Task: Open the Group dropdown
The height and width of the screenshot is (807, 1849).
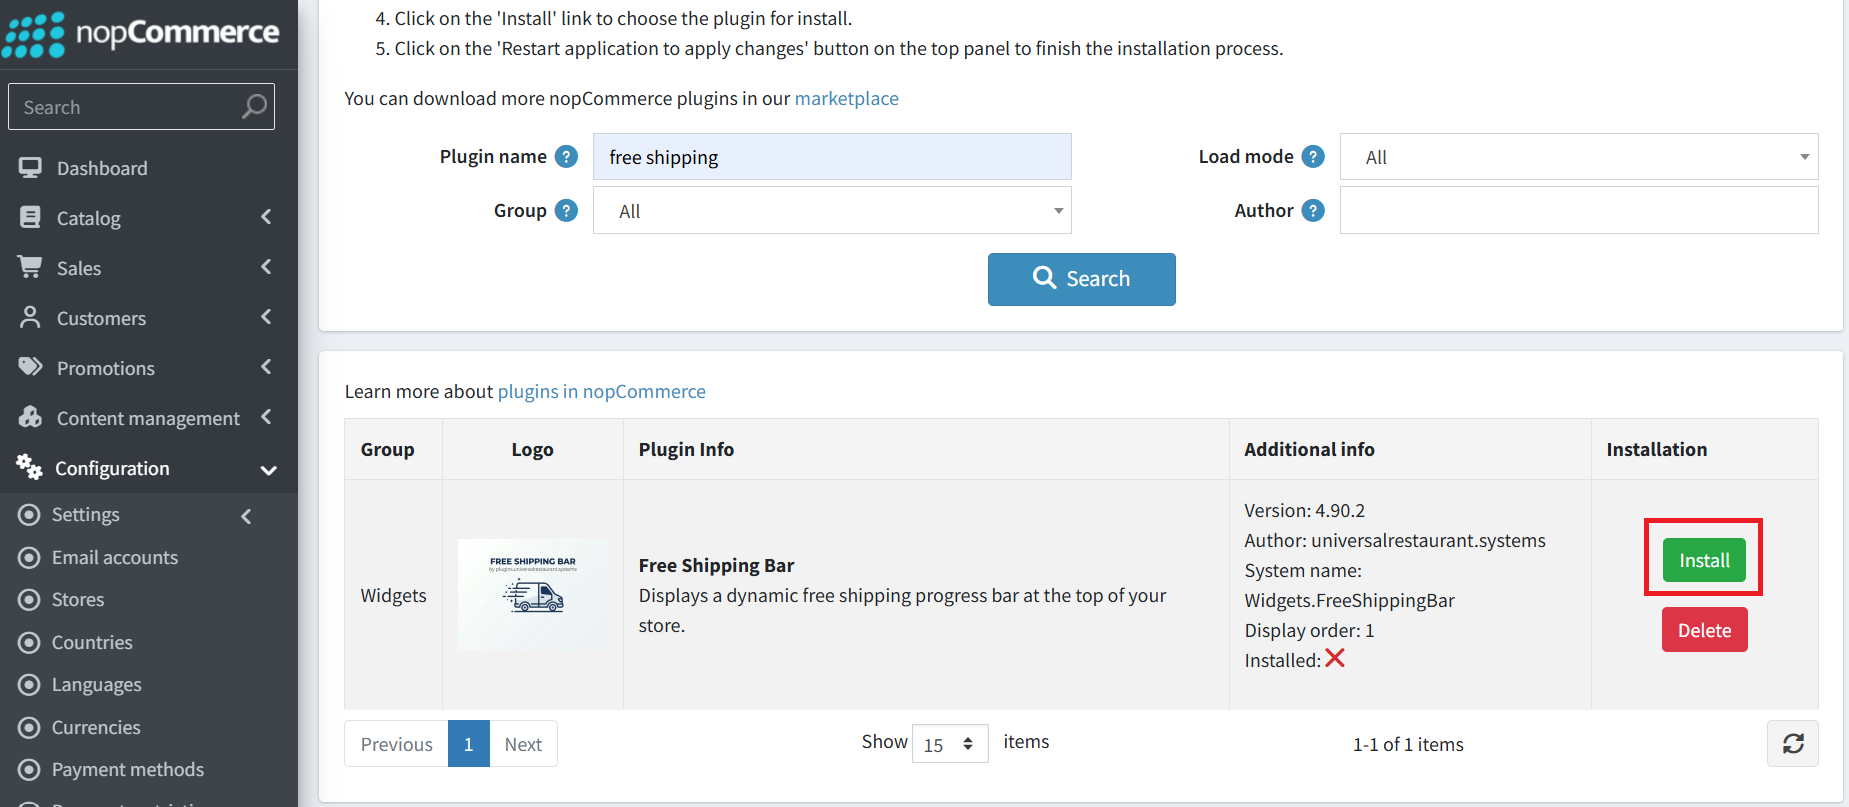Action: (832, 211)
